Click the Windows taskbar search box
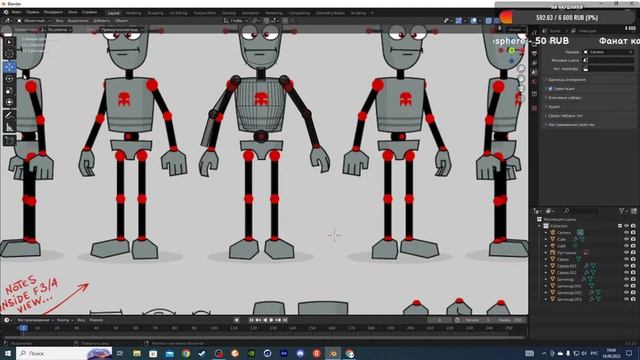Image resolution: width=640 pixels, height=360 pixels. click(x=64, y=353)
